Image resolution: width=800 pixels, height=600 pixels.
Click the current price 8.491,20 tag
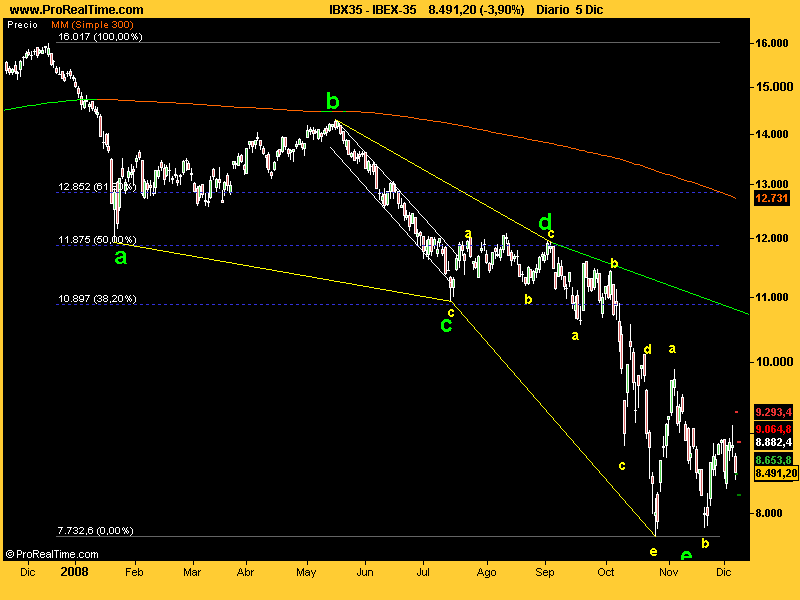(776, 473)
